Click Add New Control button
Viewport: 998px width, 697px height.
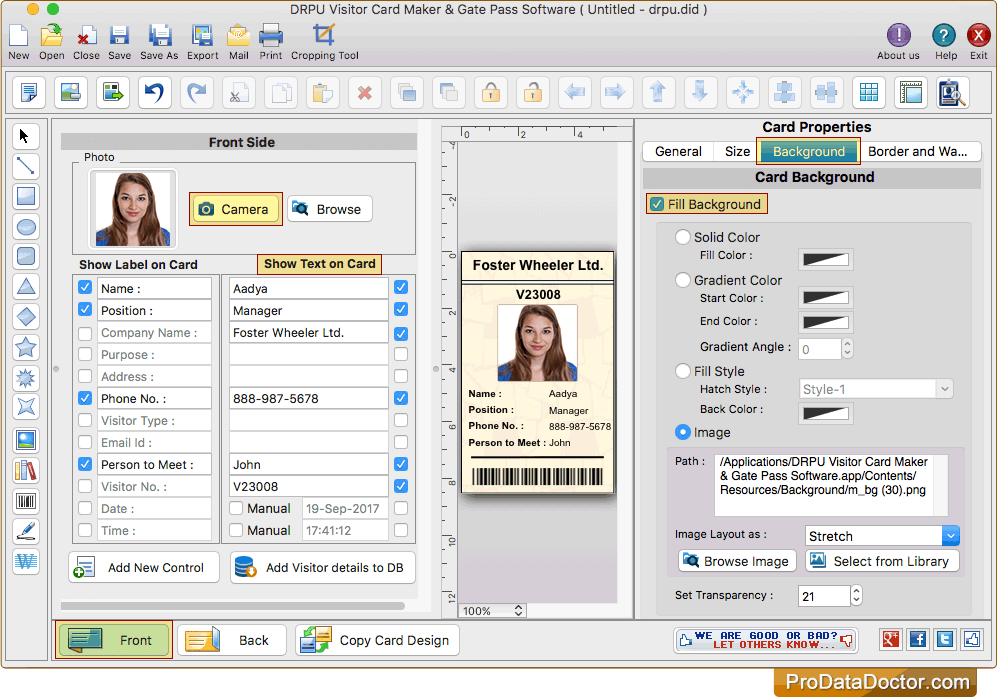coord(144,568)
